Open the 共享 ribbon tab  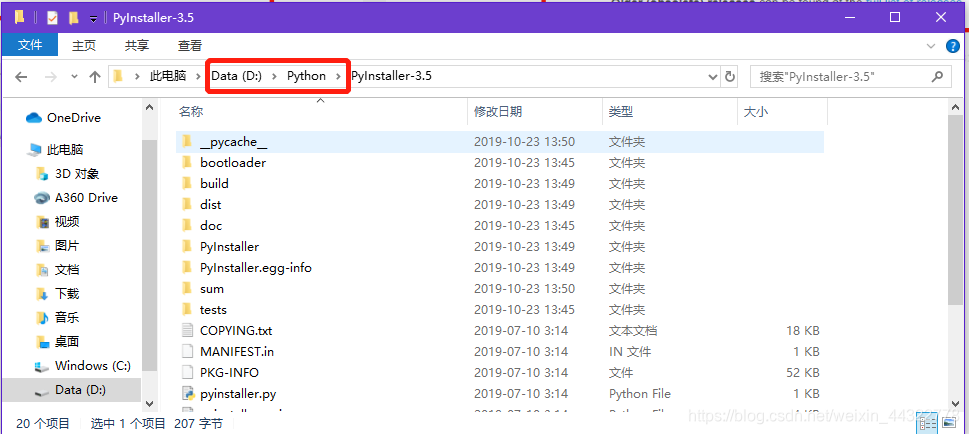pyautogui.click(x=137, y=46)
